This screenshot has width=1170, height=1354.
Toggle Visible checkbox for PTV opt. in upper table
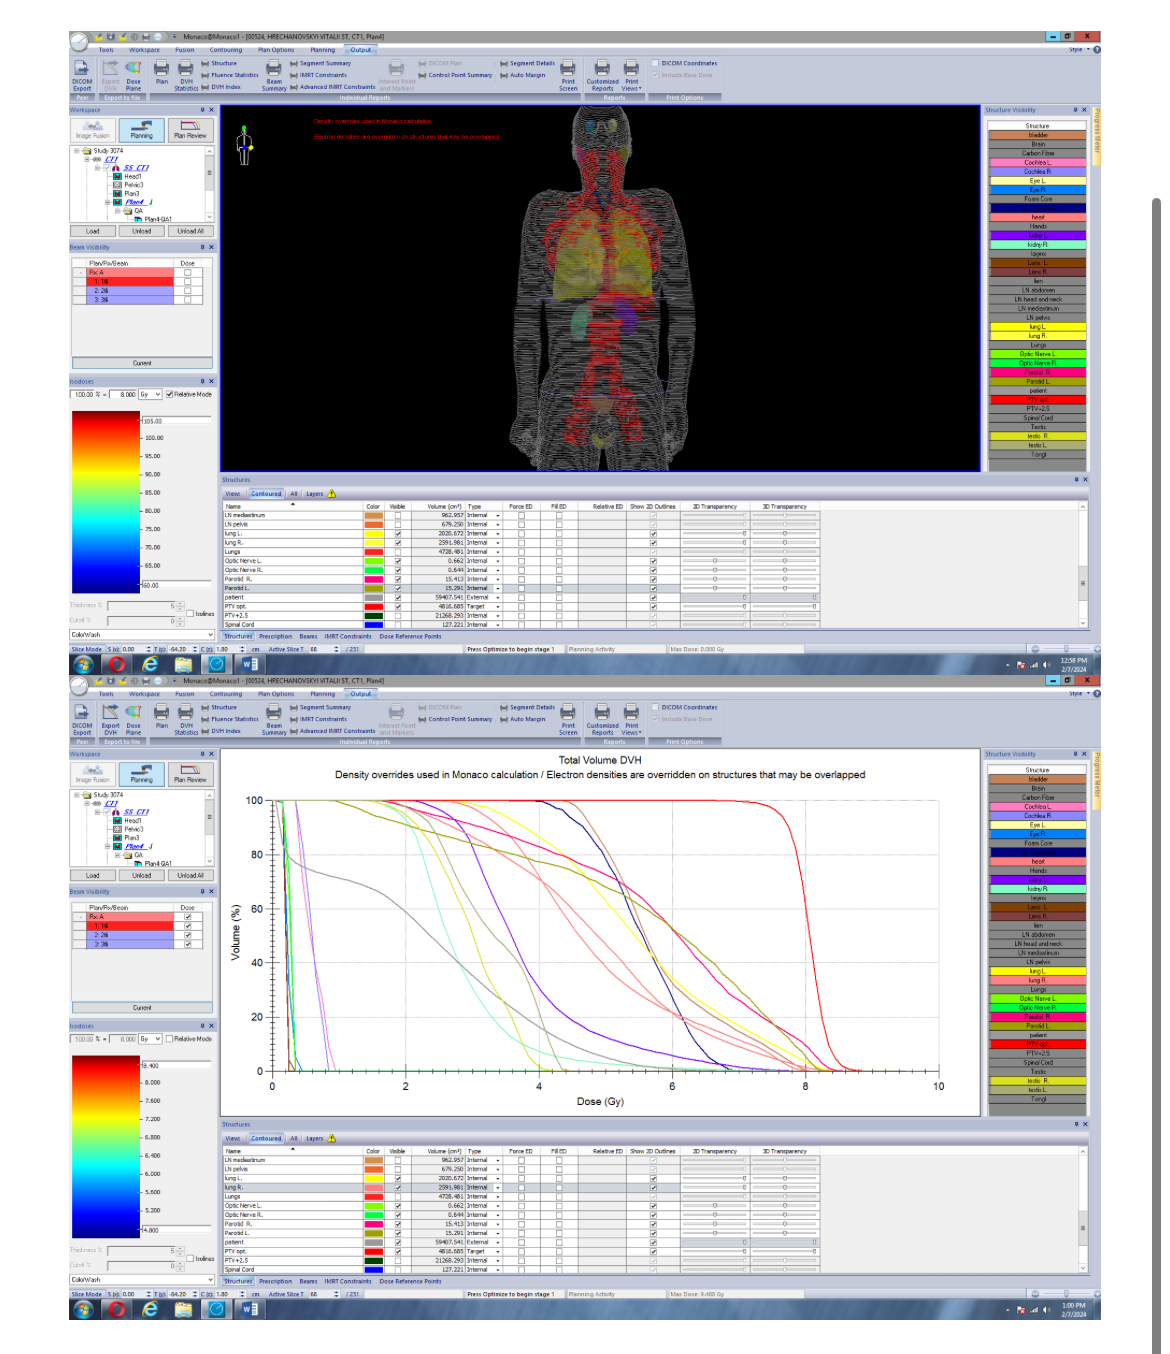pyautogui.click(x=398, y=606)
